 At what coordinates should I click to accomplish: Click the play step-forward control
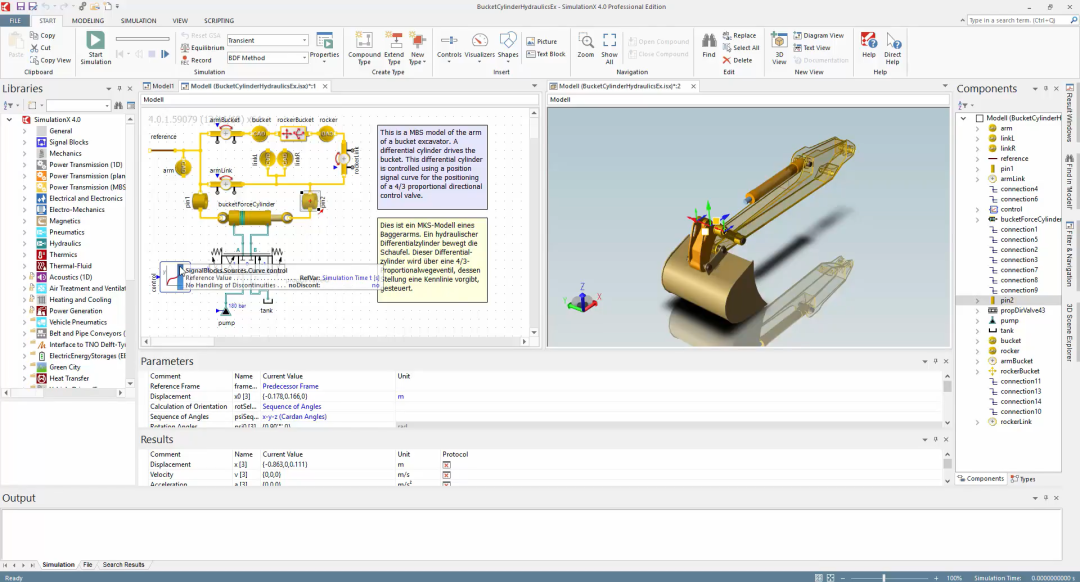tap(165, 54)
